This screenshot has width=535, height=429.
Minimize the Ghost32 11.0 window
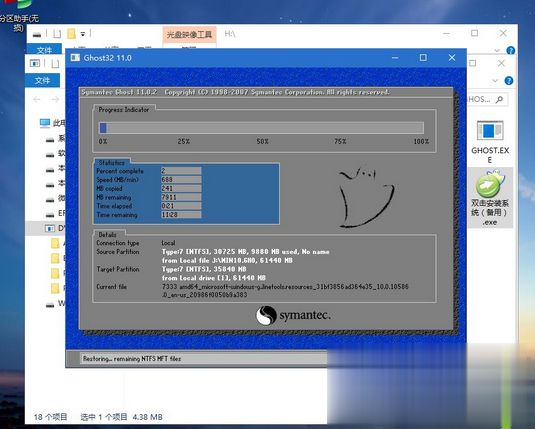pyautogui.click(x=395, y=58)
